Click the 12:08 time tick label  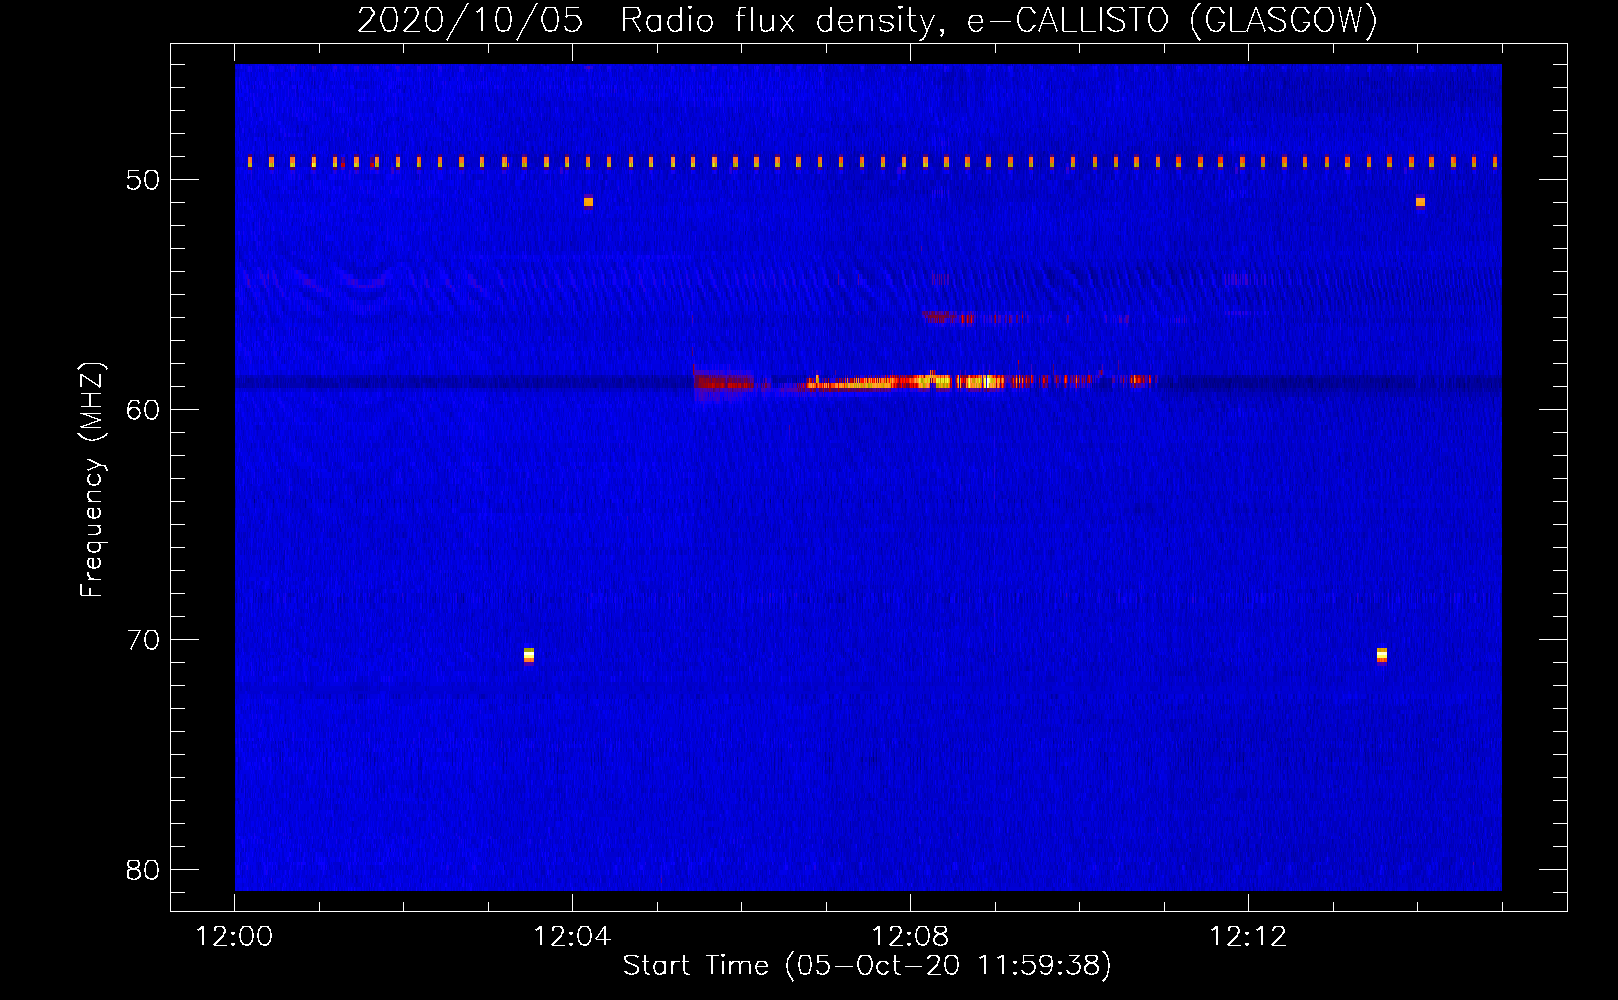[x=910, y=937]
